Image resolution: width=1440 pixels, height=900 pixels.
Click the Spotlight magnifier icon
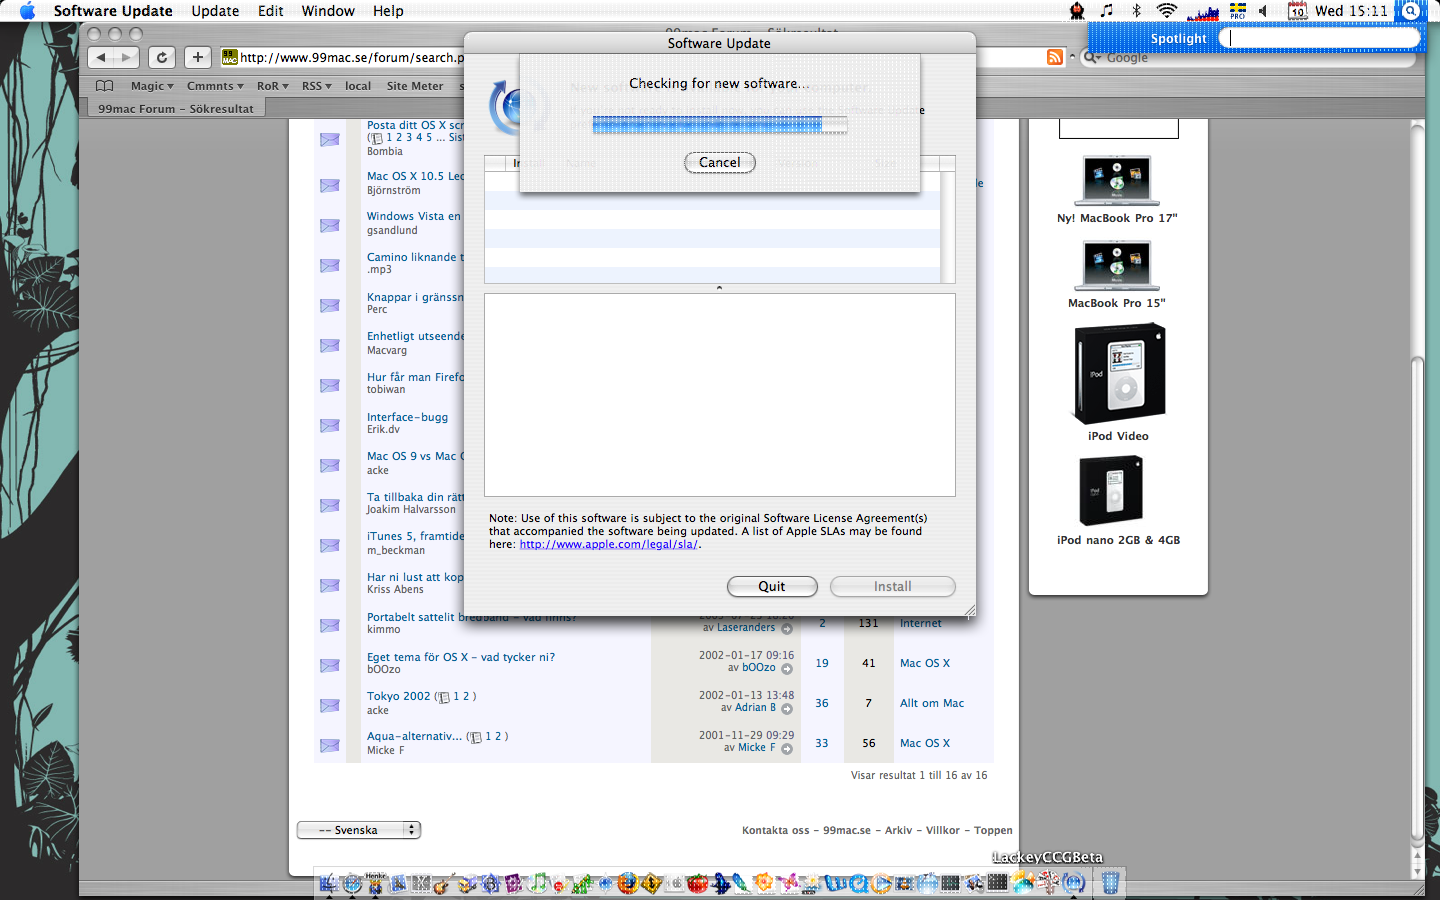click(x=1411, y=11)
